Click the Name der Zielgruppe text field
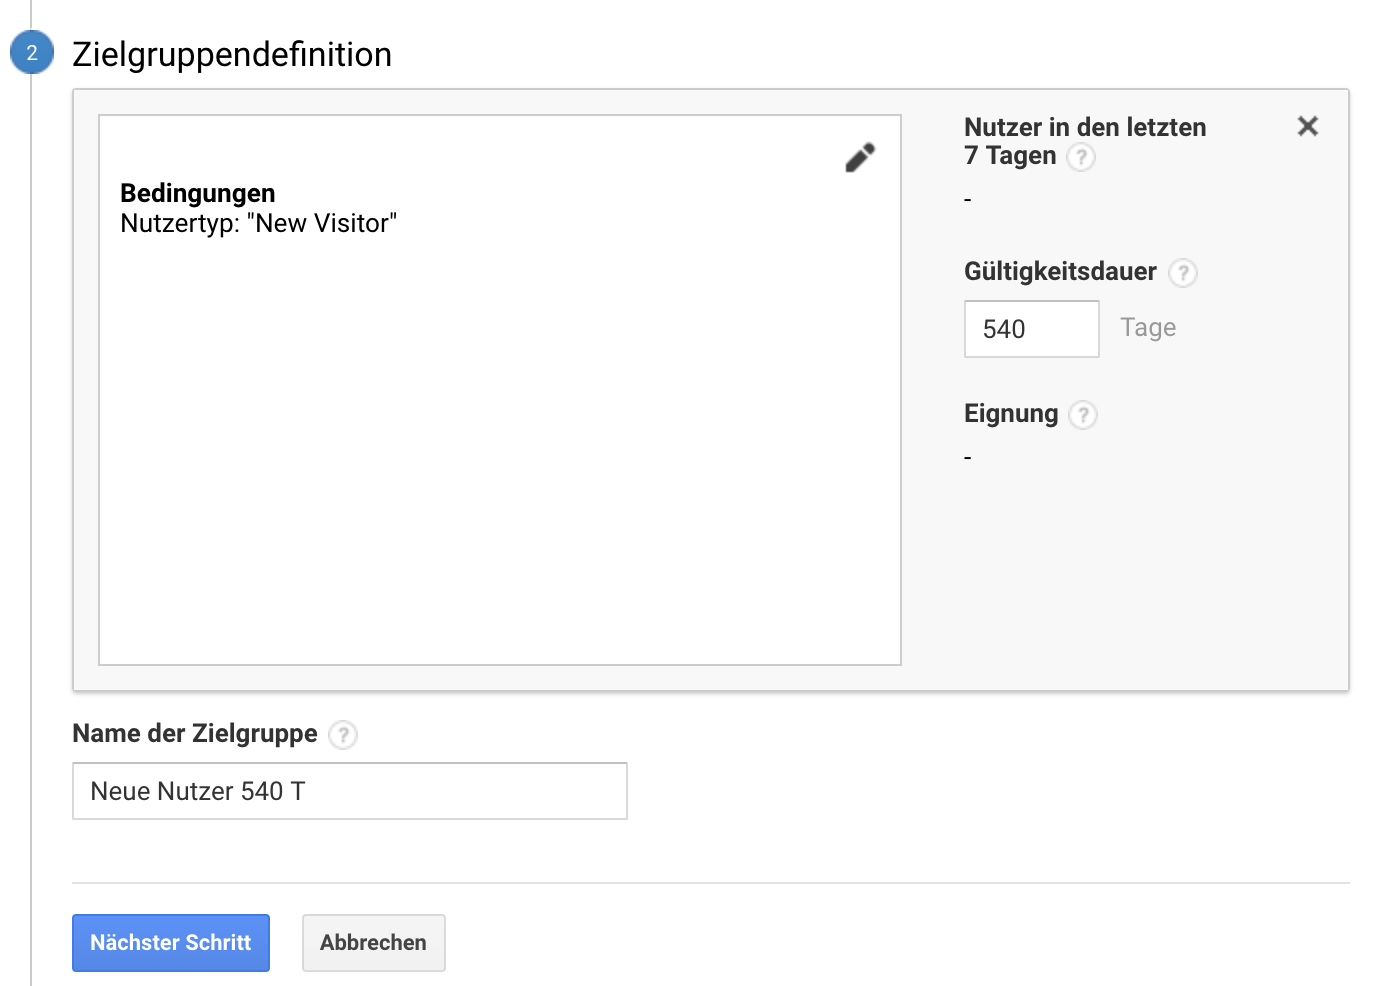This screenshot has height=986, width=1378. tap(349, 791)
